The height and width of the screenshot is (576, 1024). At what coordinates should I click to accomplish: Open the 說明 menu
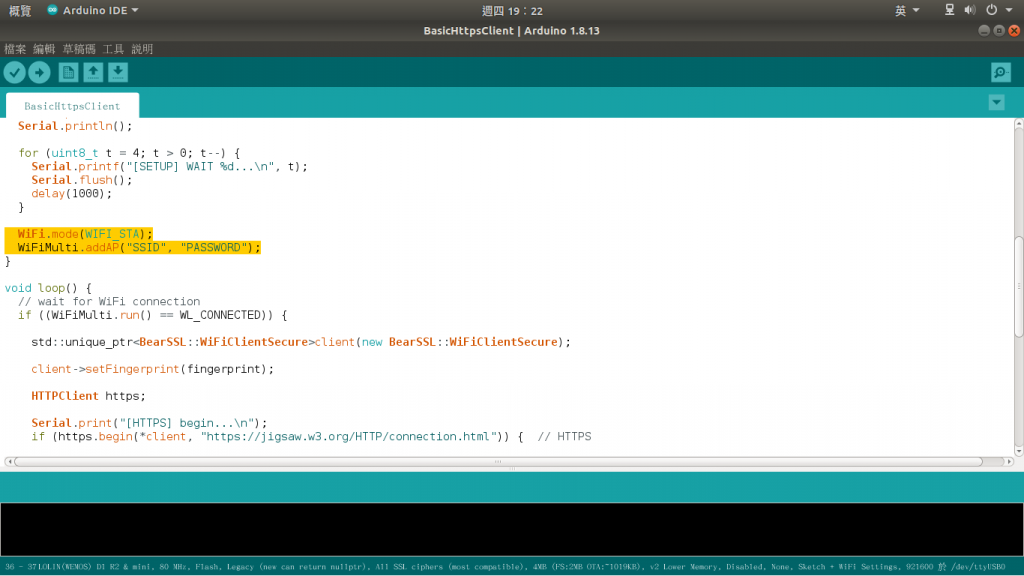coord(142,49)
